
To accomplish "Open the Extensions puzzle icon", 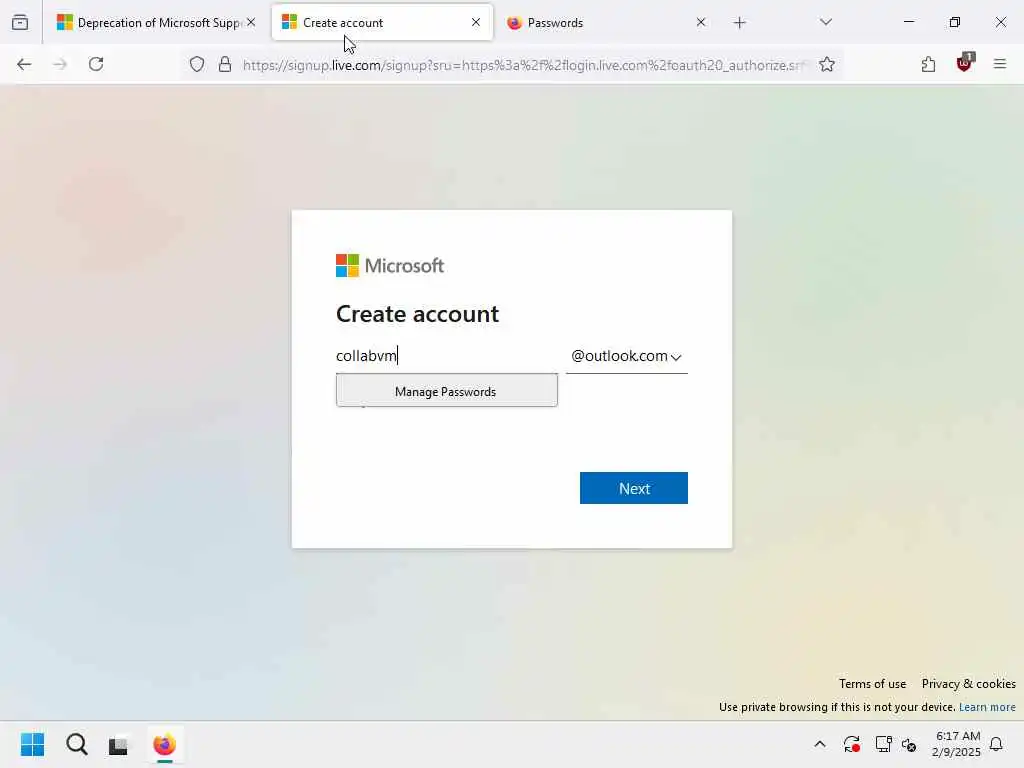I will (928, 64).
